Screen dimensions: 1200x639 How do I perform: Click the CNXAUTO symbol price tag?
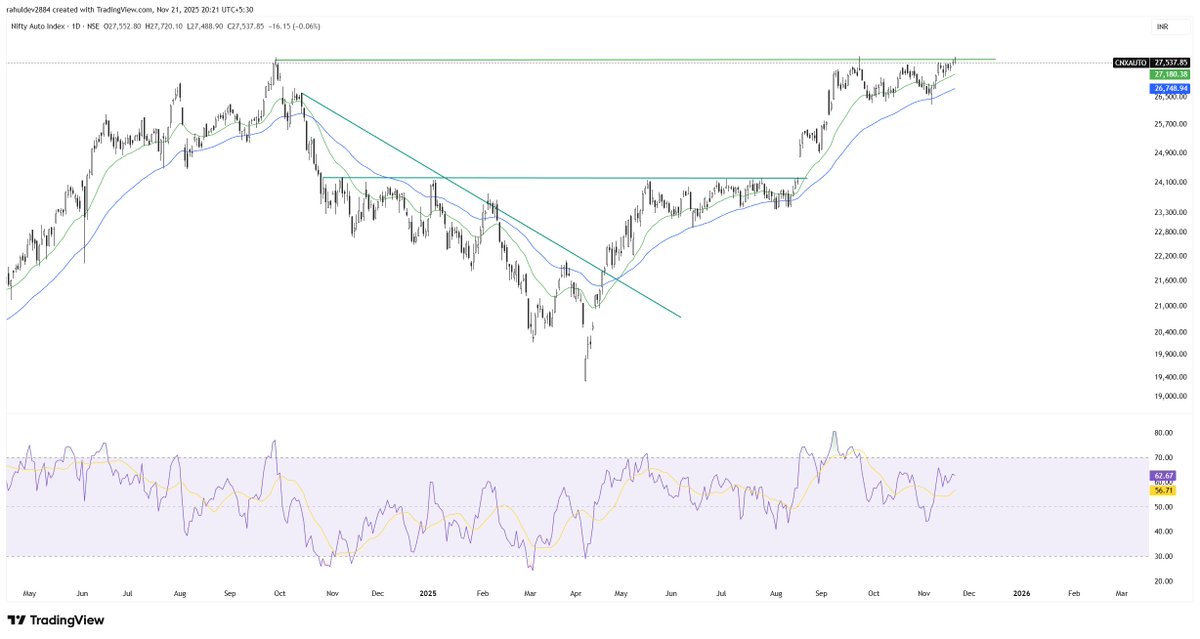click(1130, 62)
